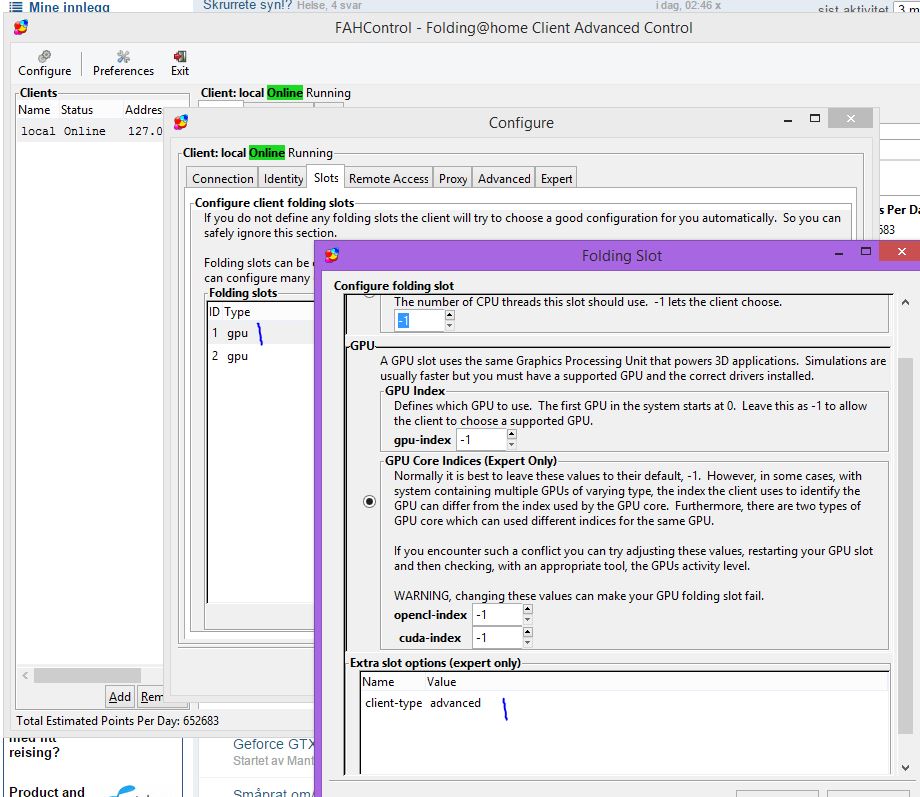
Task: Increment the opencl-index spinner
Action: (527, 609)
